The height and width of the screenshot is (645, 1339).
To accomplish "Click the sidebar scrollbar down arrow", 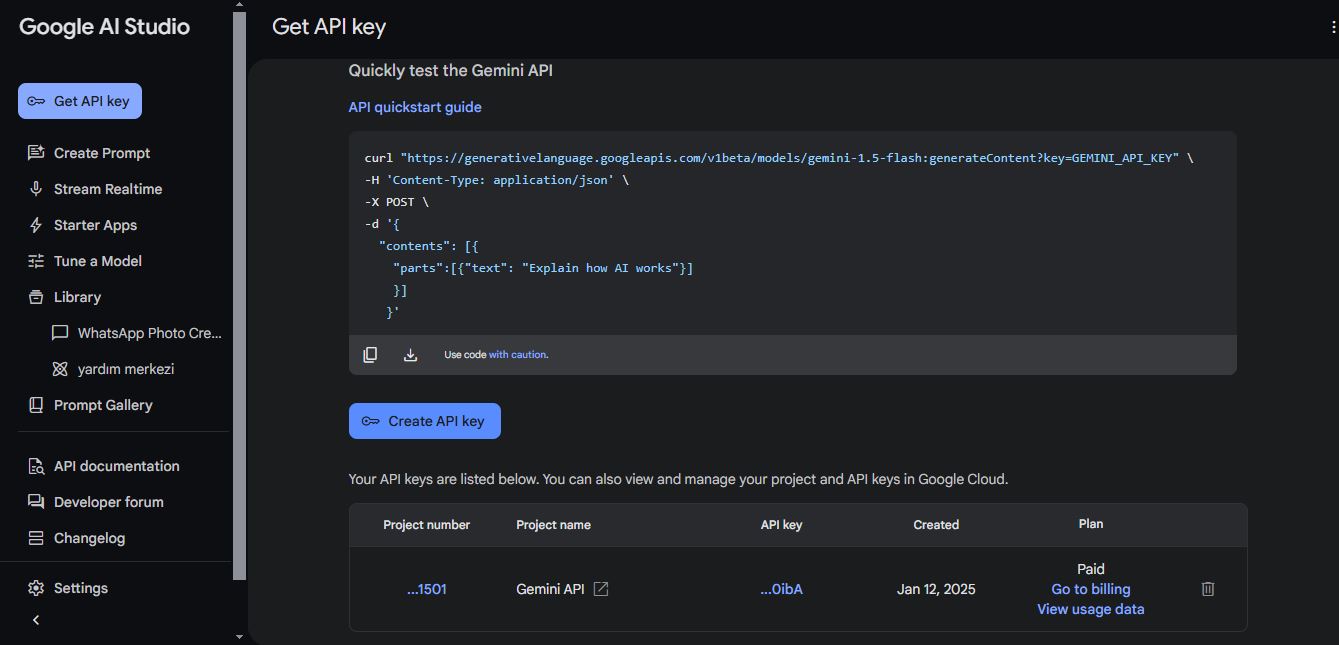I will tap(239, 637).
